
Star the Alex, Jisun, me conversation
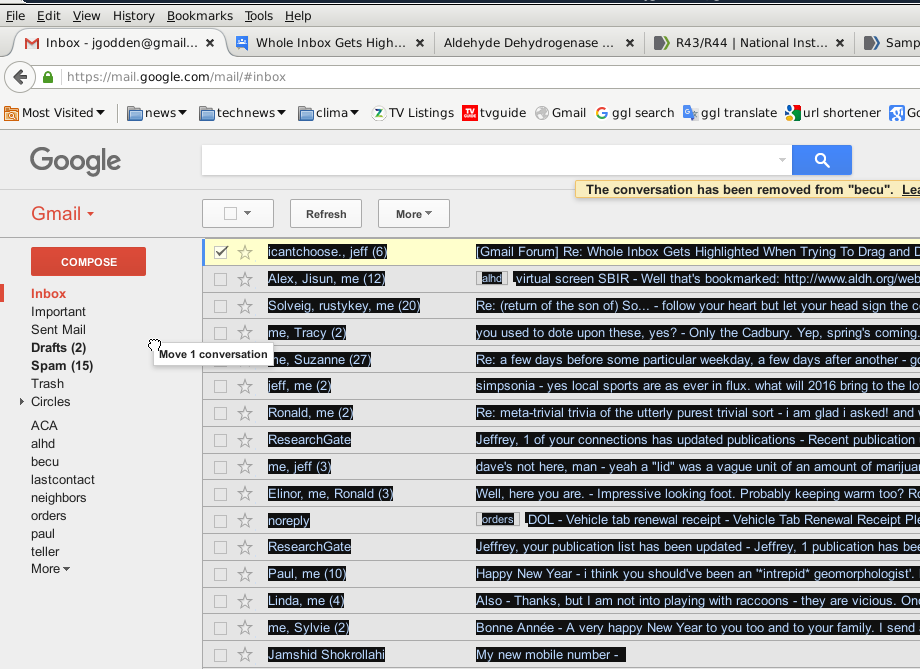point(245,279)
